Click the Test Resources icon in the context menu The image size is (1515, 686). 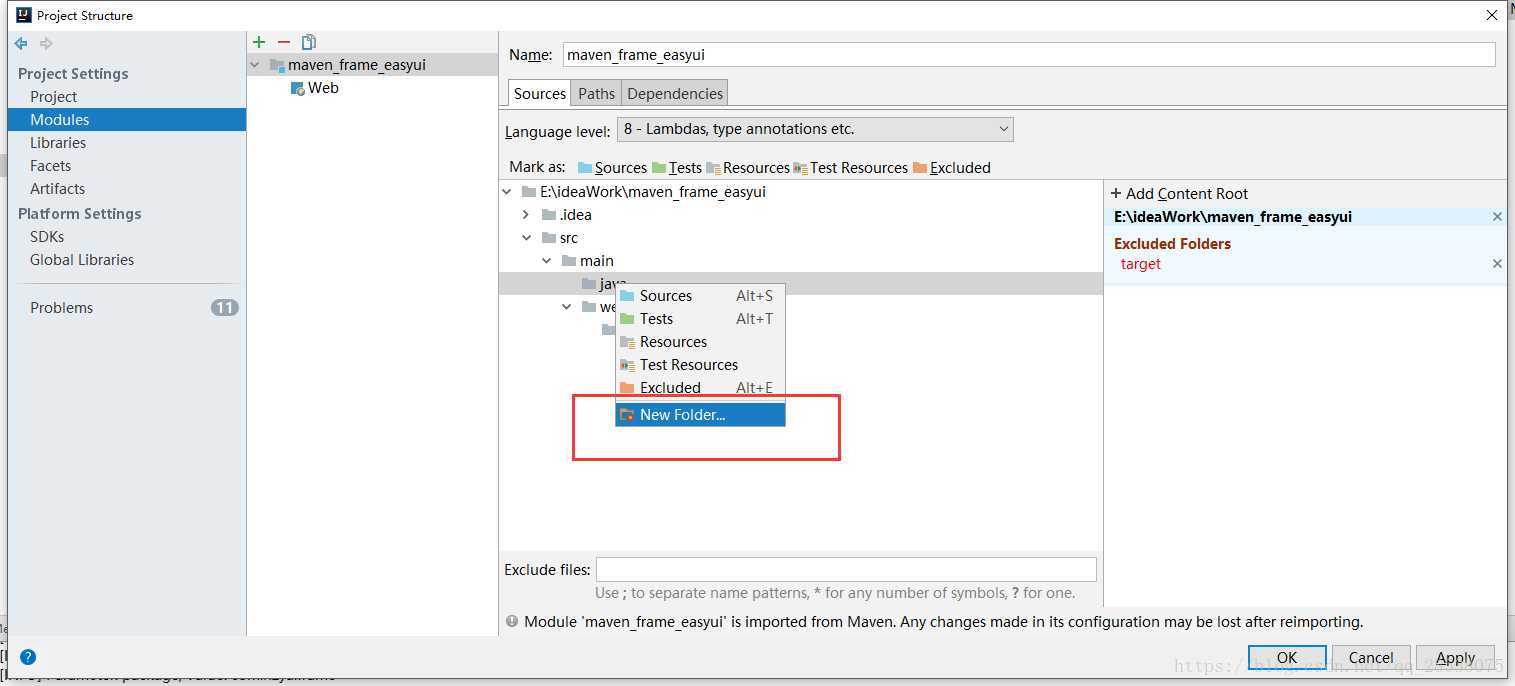pyautogui.click(x=627, y=365)
